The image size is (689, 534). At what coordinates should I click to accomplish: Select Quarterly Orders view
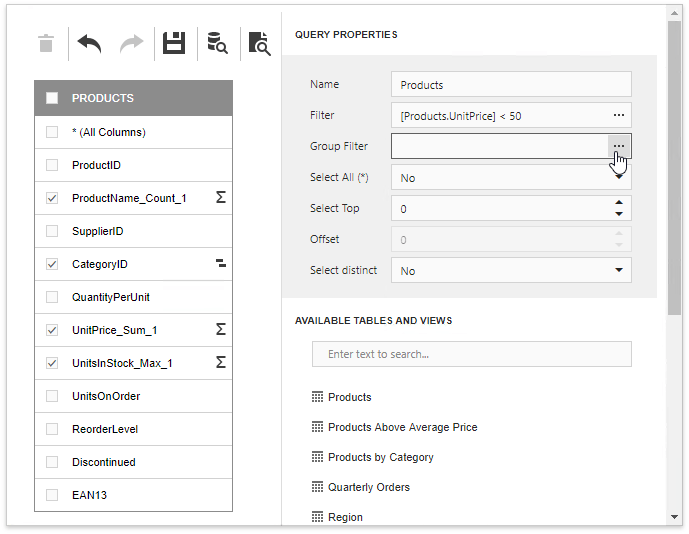click(x=369, y=487)
